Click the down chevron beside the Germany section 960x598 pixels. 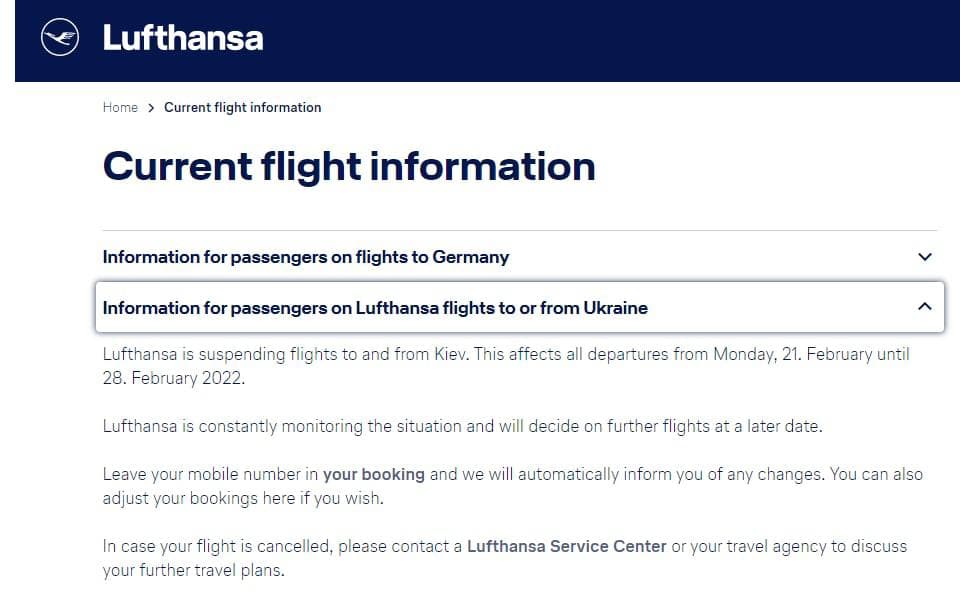924,257
